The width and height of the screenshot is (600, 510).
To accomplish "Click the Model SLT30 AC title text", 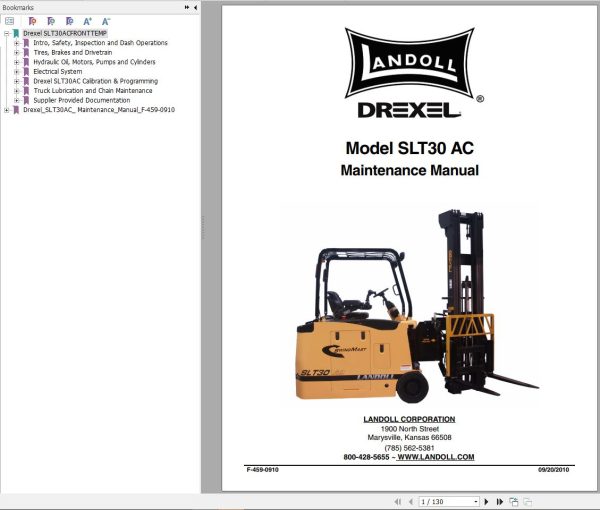I will pos(409,148).
